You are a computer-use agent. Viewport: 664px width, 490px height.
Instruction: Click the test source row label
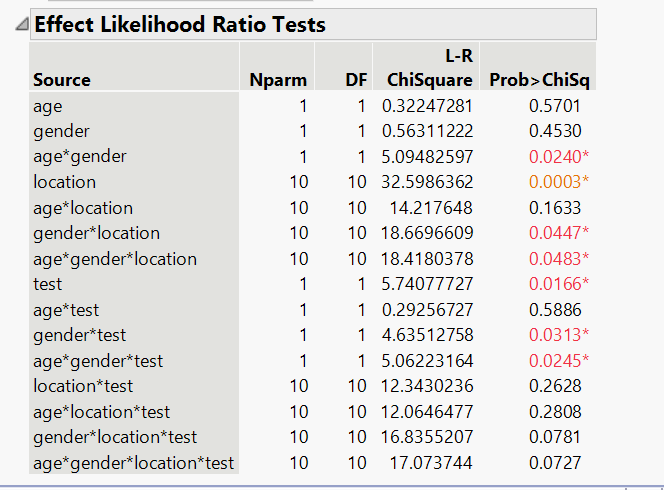pyautogui.click(x=47, y=284)
